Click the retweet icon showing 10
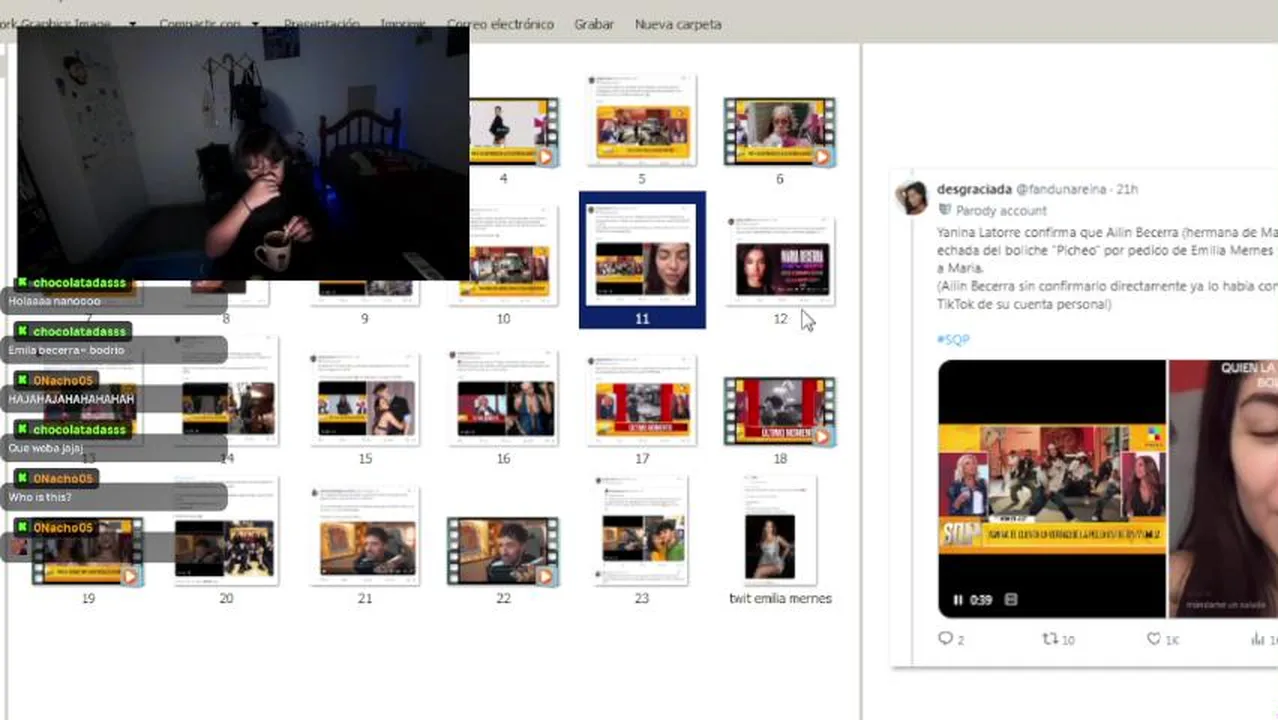Image resolution: width=1278 pixels, height=720 pixels. pyautogui.click(x=1050, y=638)
